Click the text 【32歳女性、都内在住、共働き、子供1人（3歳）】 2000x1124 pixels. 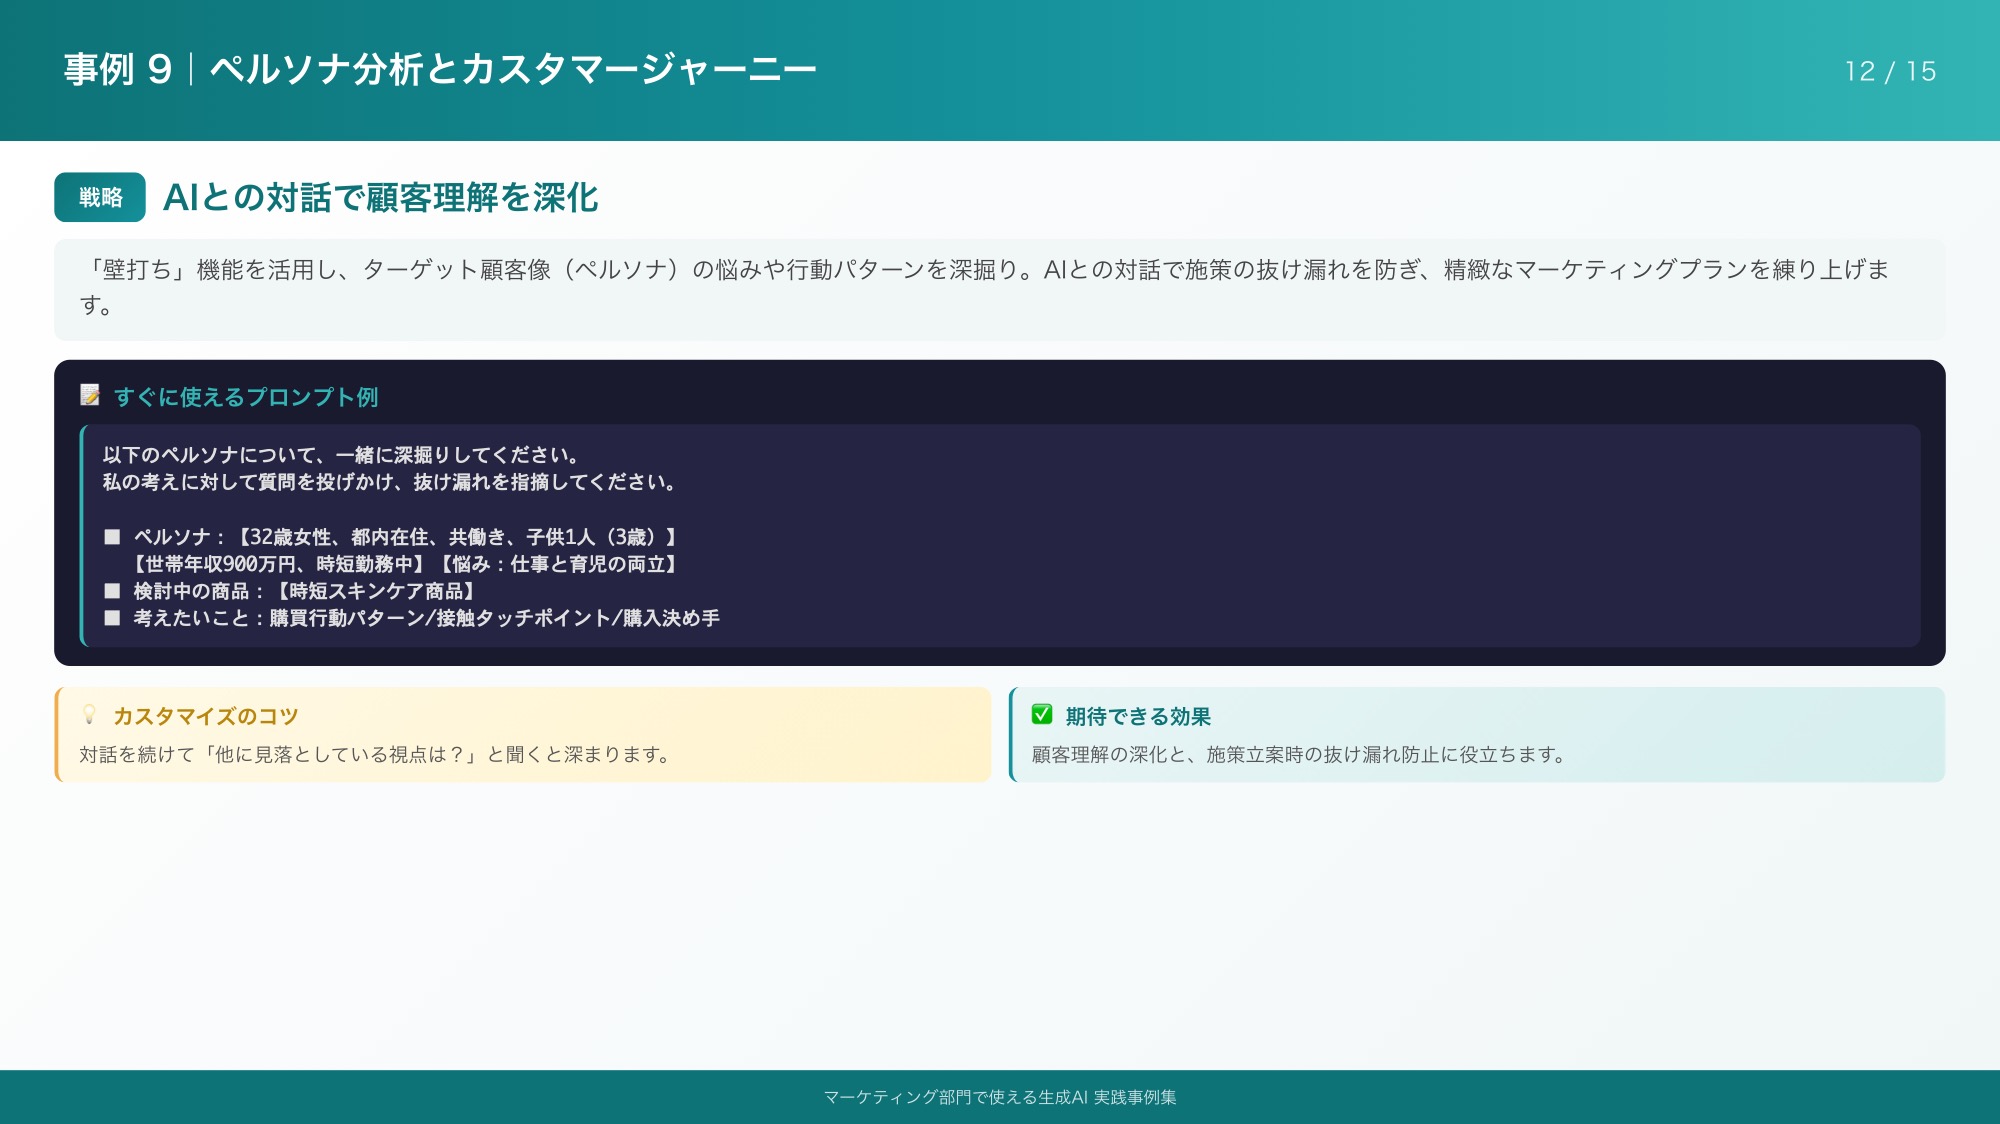[456, 537]
